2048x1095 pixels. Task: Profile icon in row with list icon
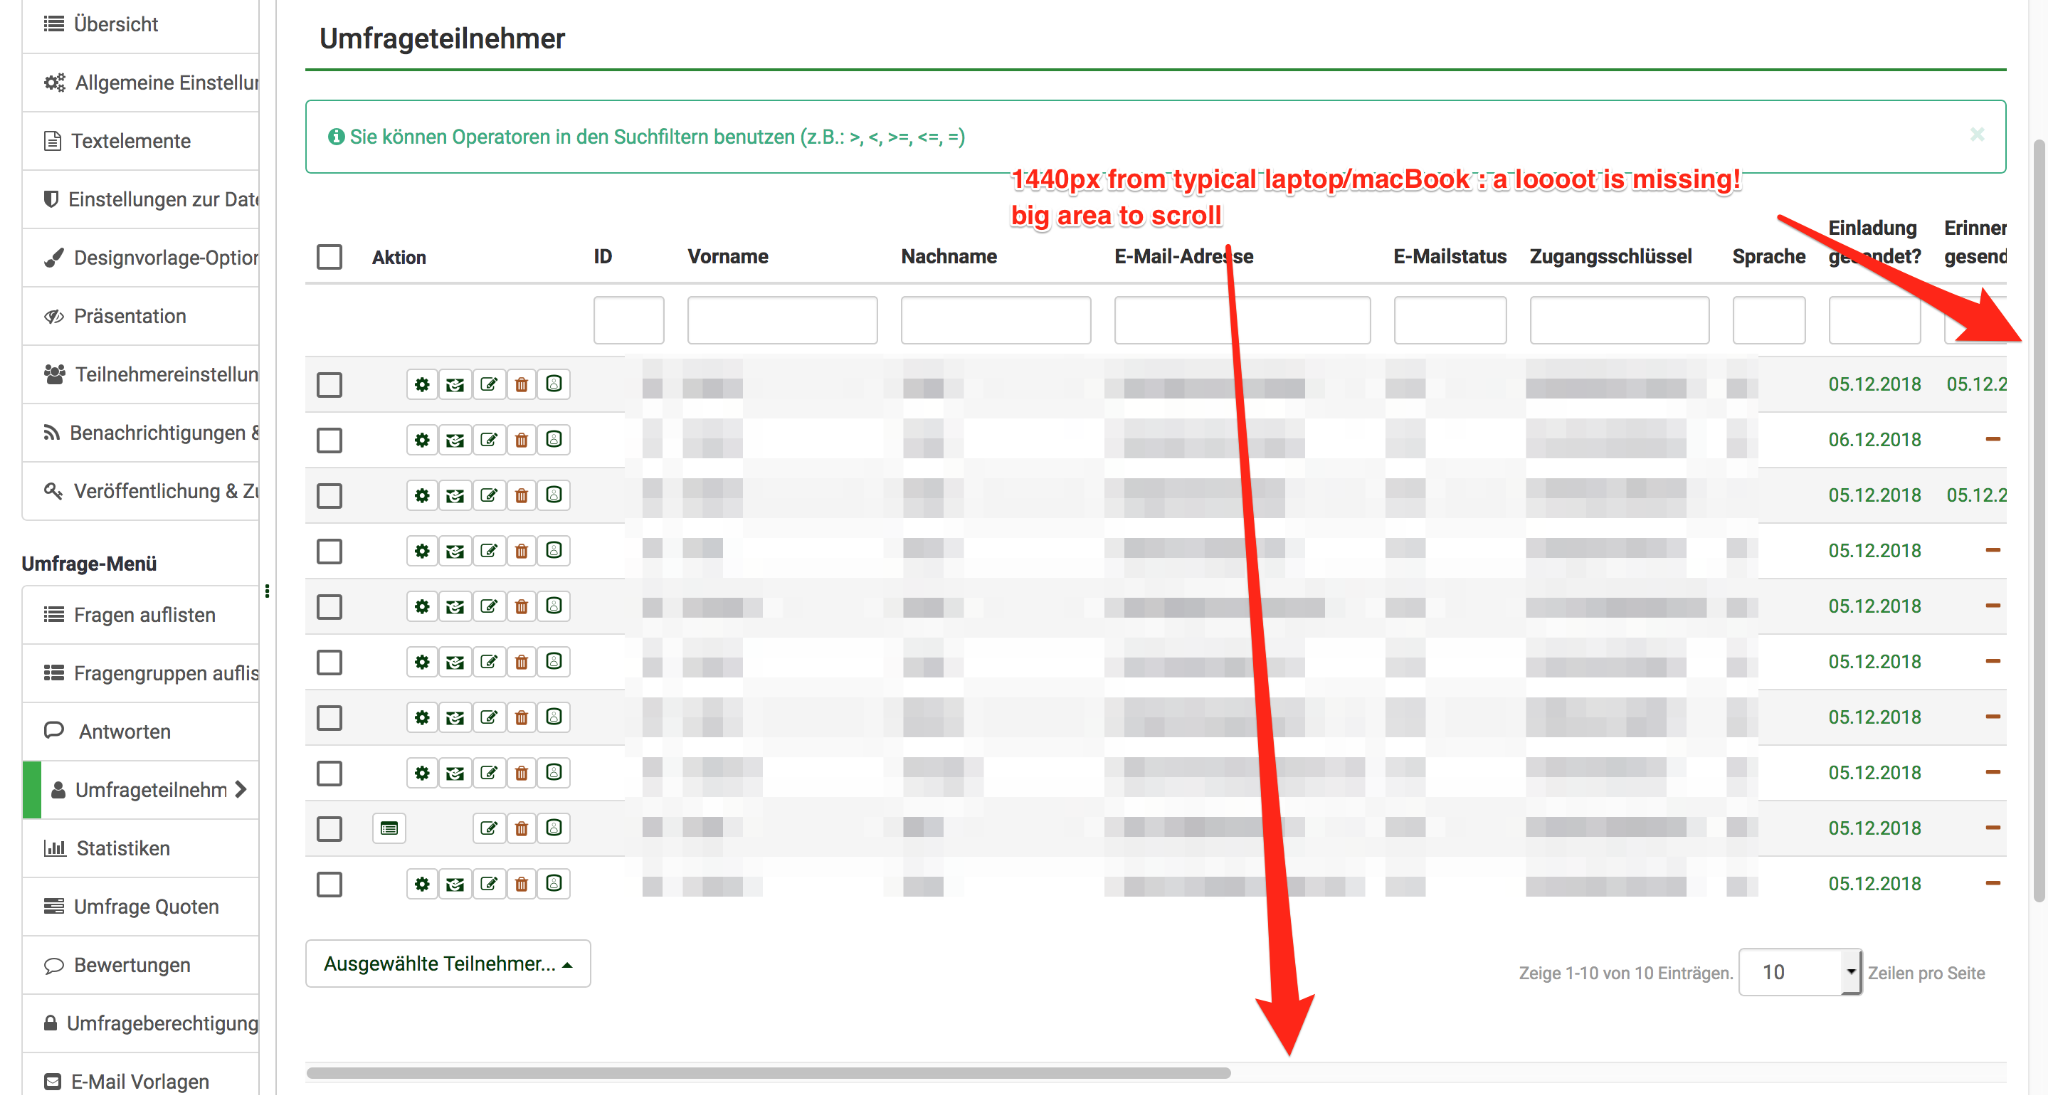pos(554,828)
